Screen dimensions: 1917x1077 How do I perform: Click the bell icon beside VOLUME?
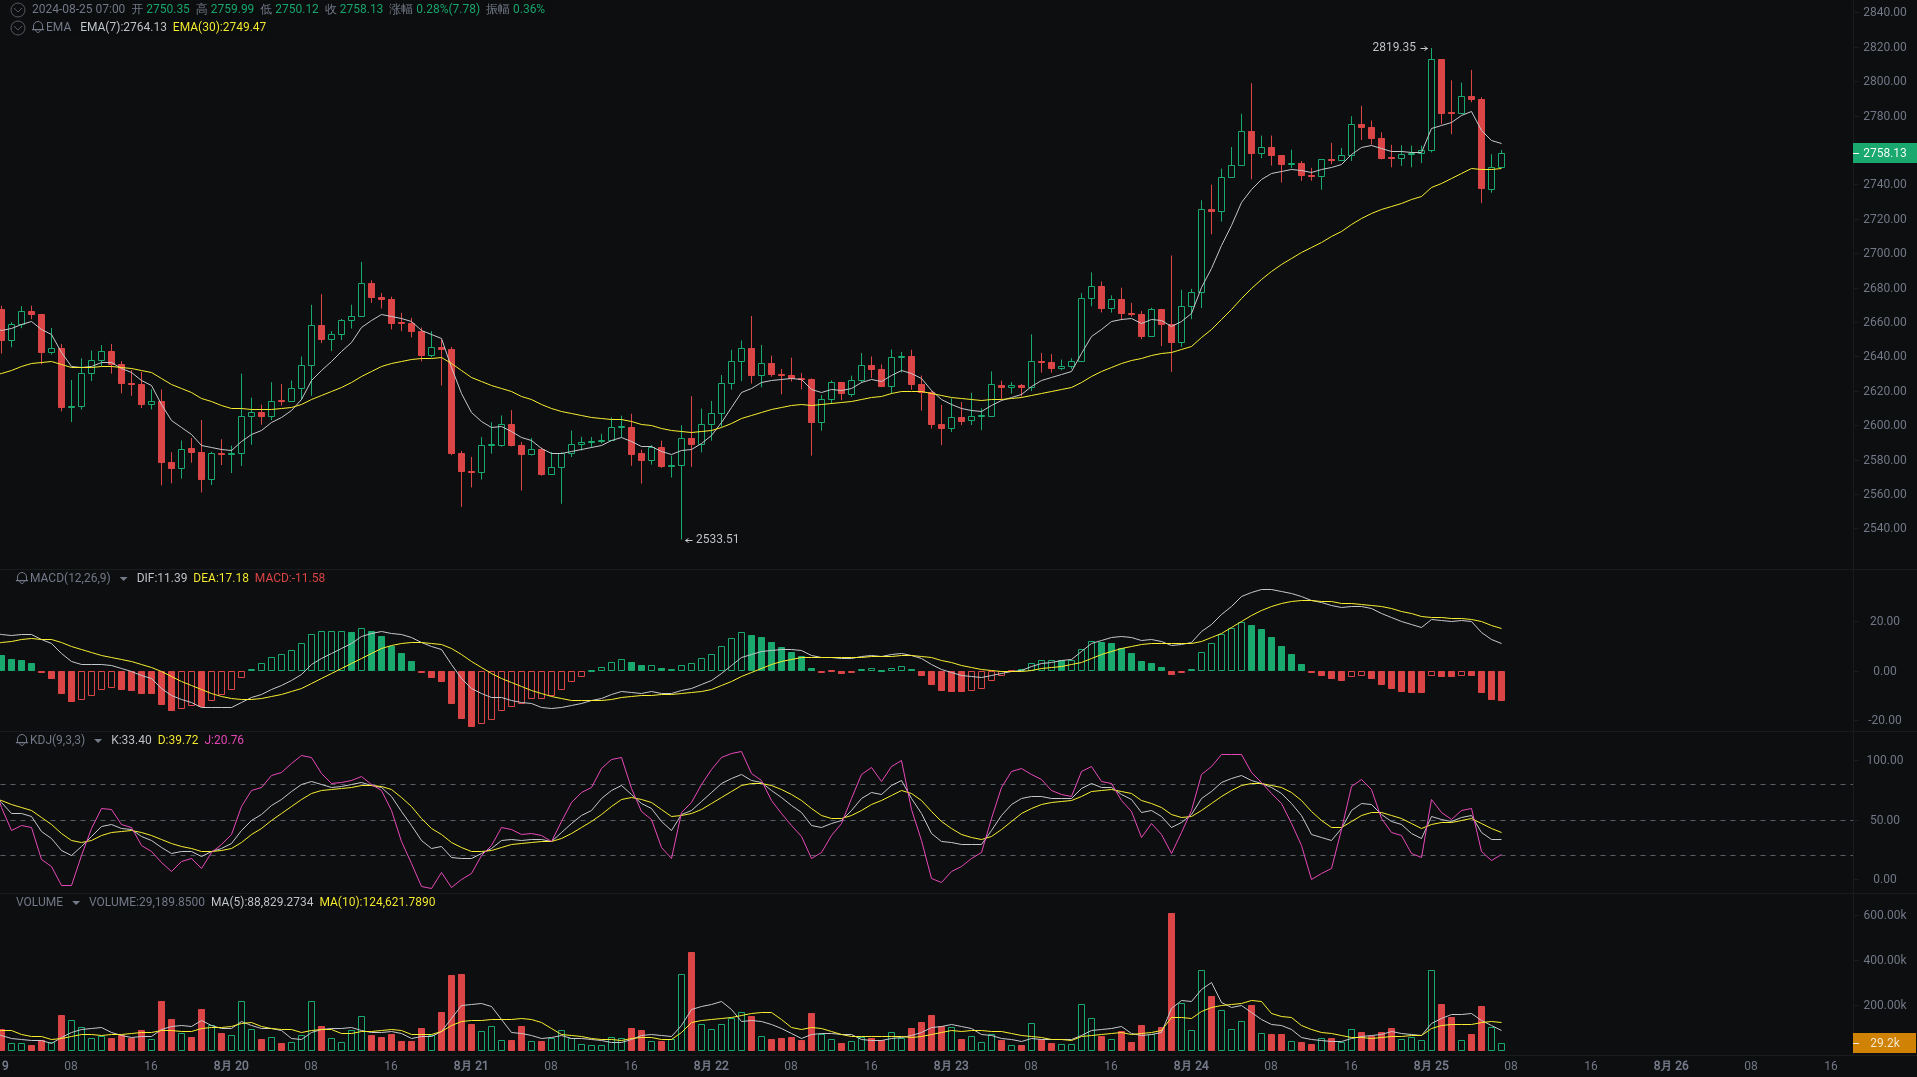coord(20,901)
